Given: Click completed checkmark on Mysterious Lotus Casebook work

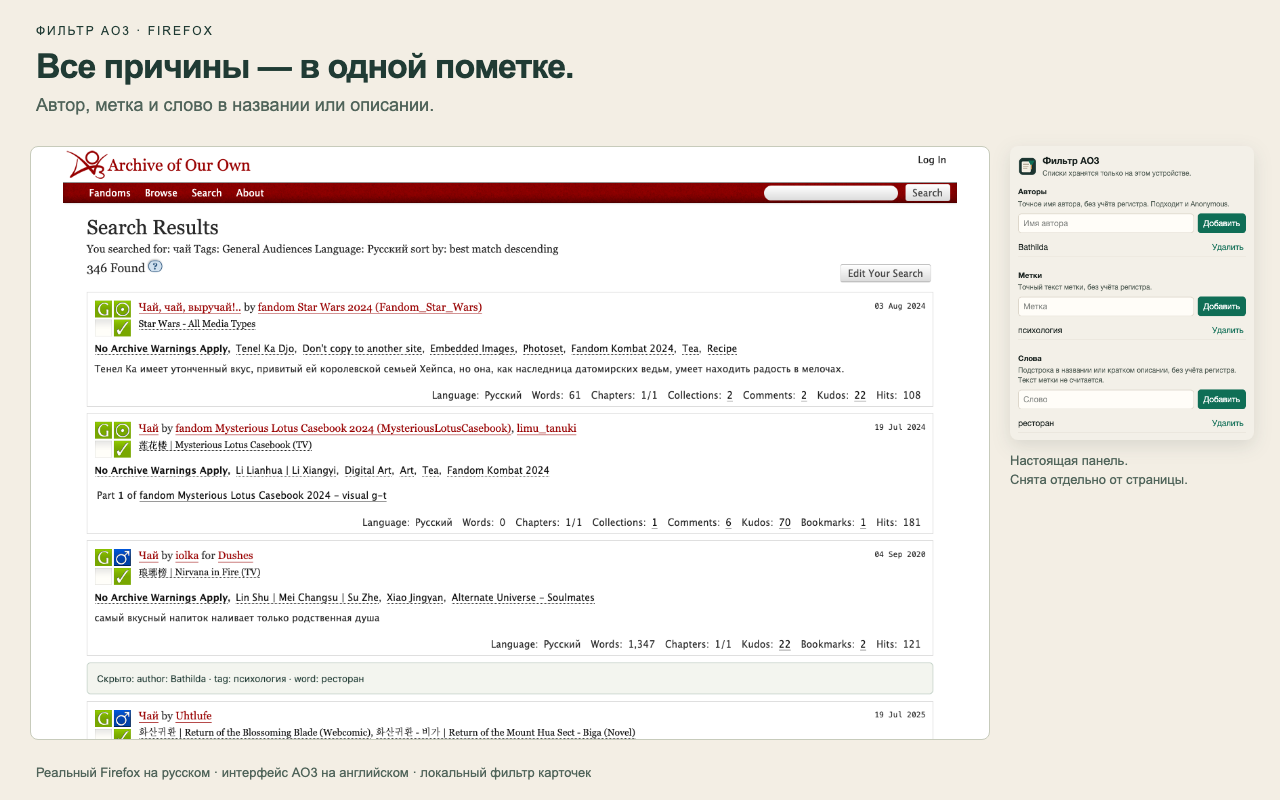Looking at the screenshot, I should point(123,450).
